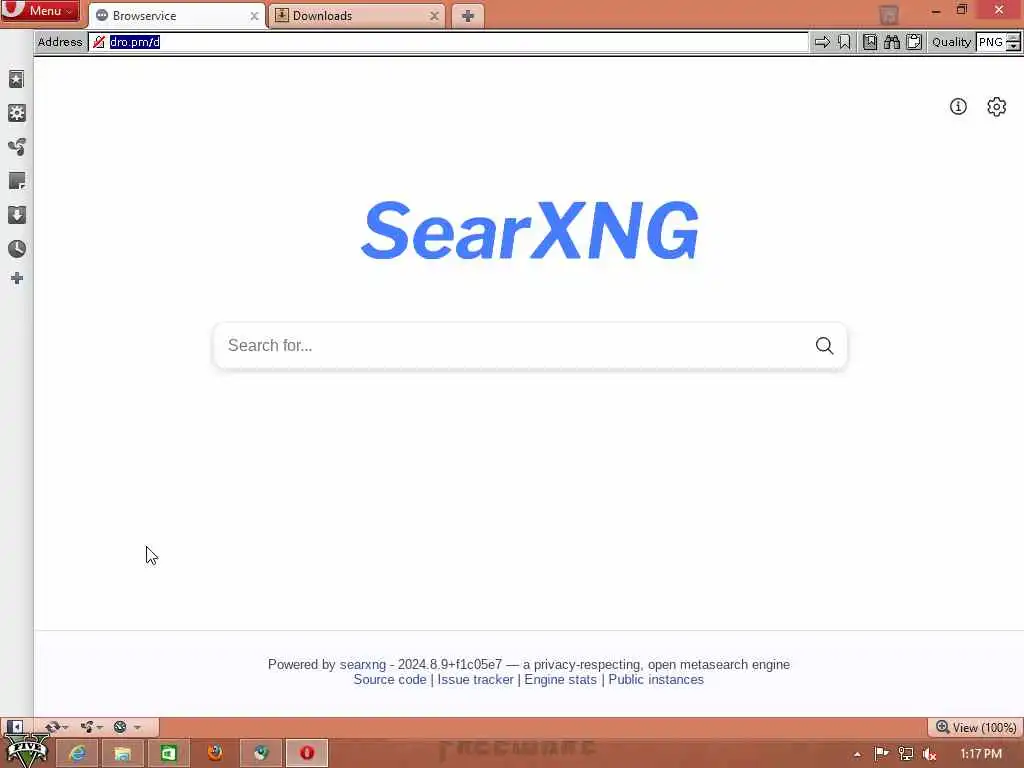This screenshot has height=768, width=1024.
Task: Click the magnifier search submit button
Action: (x=824, y=345)
